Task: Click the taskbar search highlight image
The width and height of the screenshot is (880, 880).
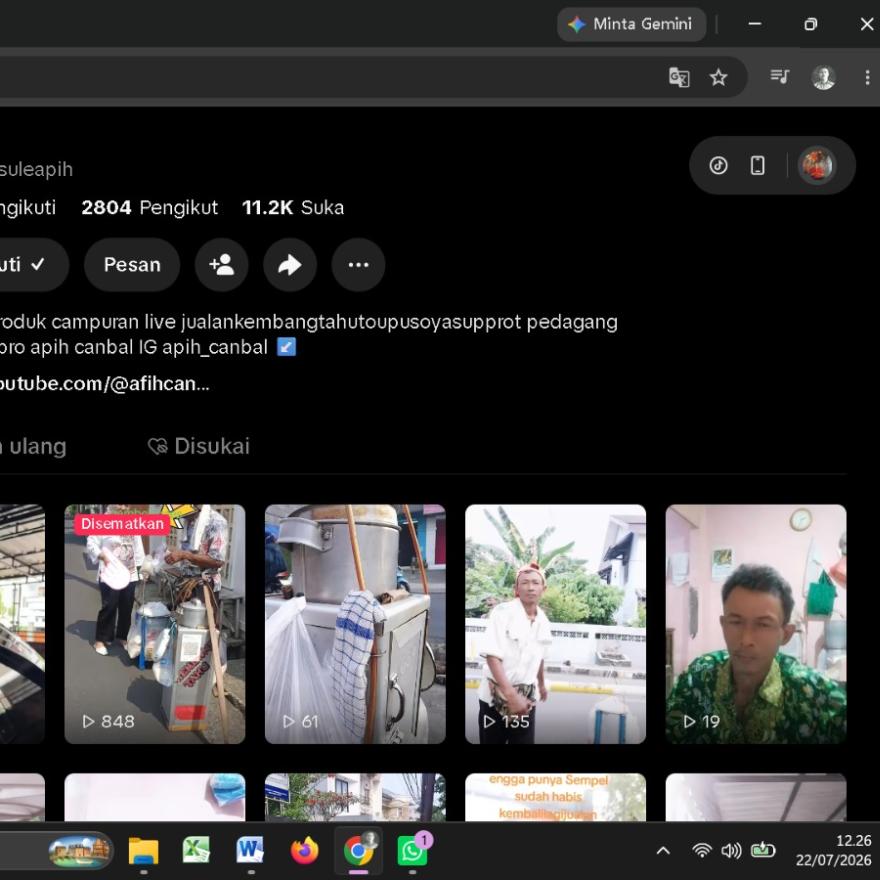Action: (80, 851)
